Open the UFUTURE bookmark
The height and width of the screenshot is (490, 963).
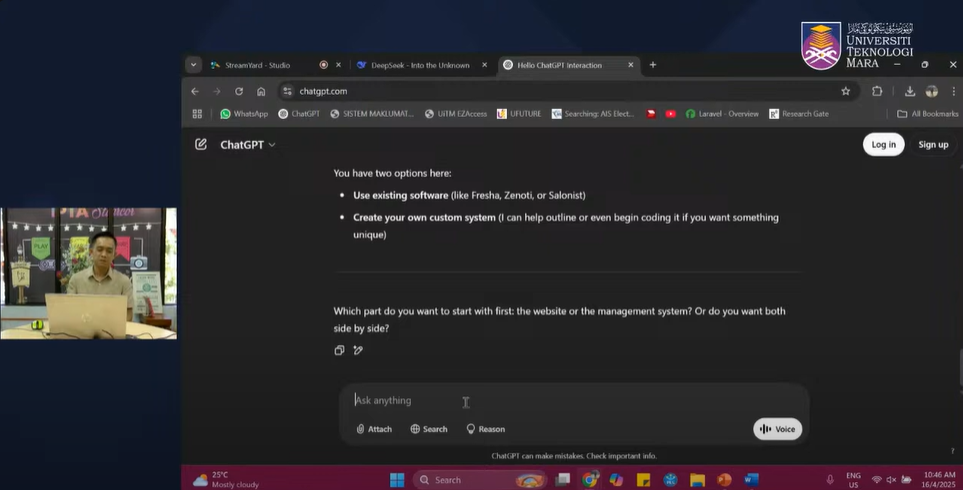click(x=519, y=114)
